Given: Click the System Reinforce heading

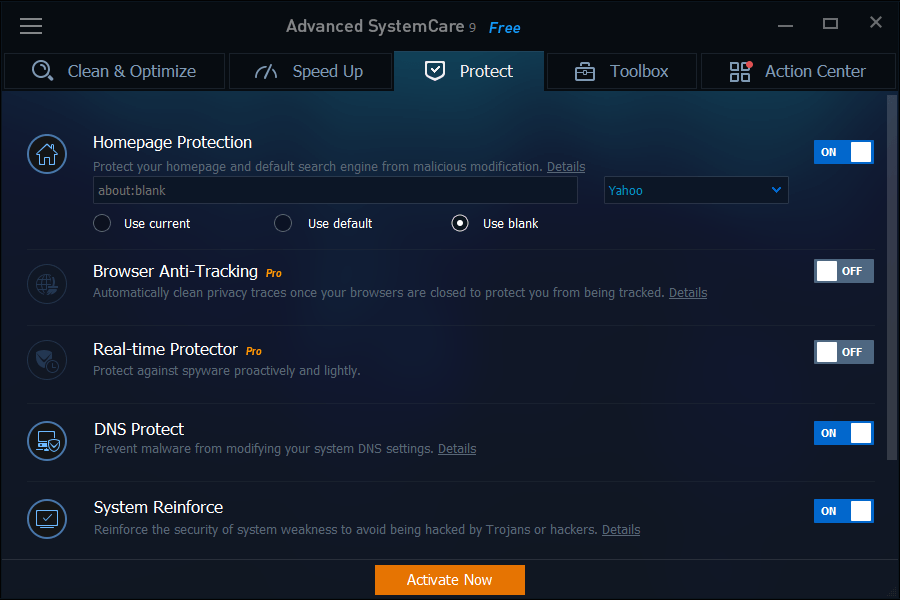Looking at the screenshot, I should [x=158, y=507].
